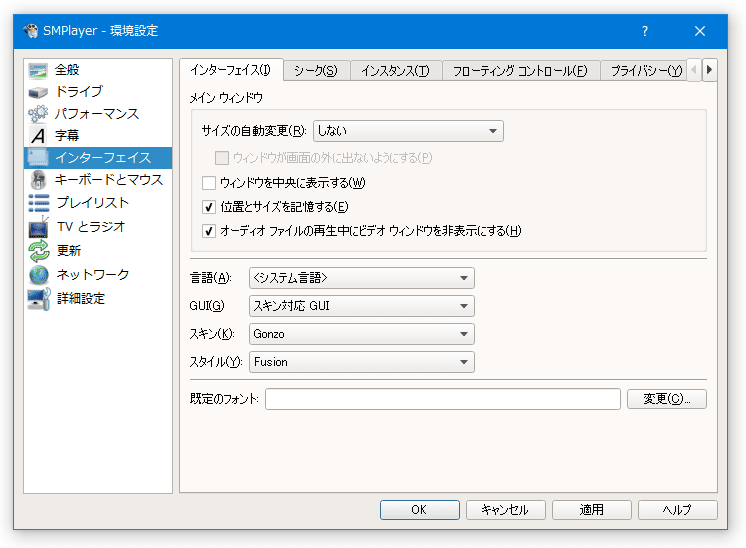Click the 字幕 subtitle letter A icon
Screen dimensions: 746x548
(38, 136)
